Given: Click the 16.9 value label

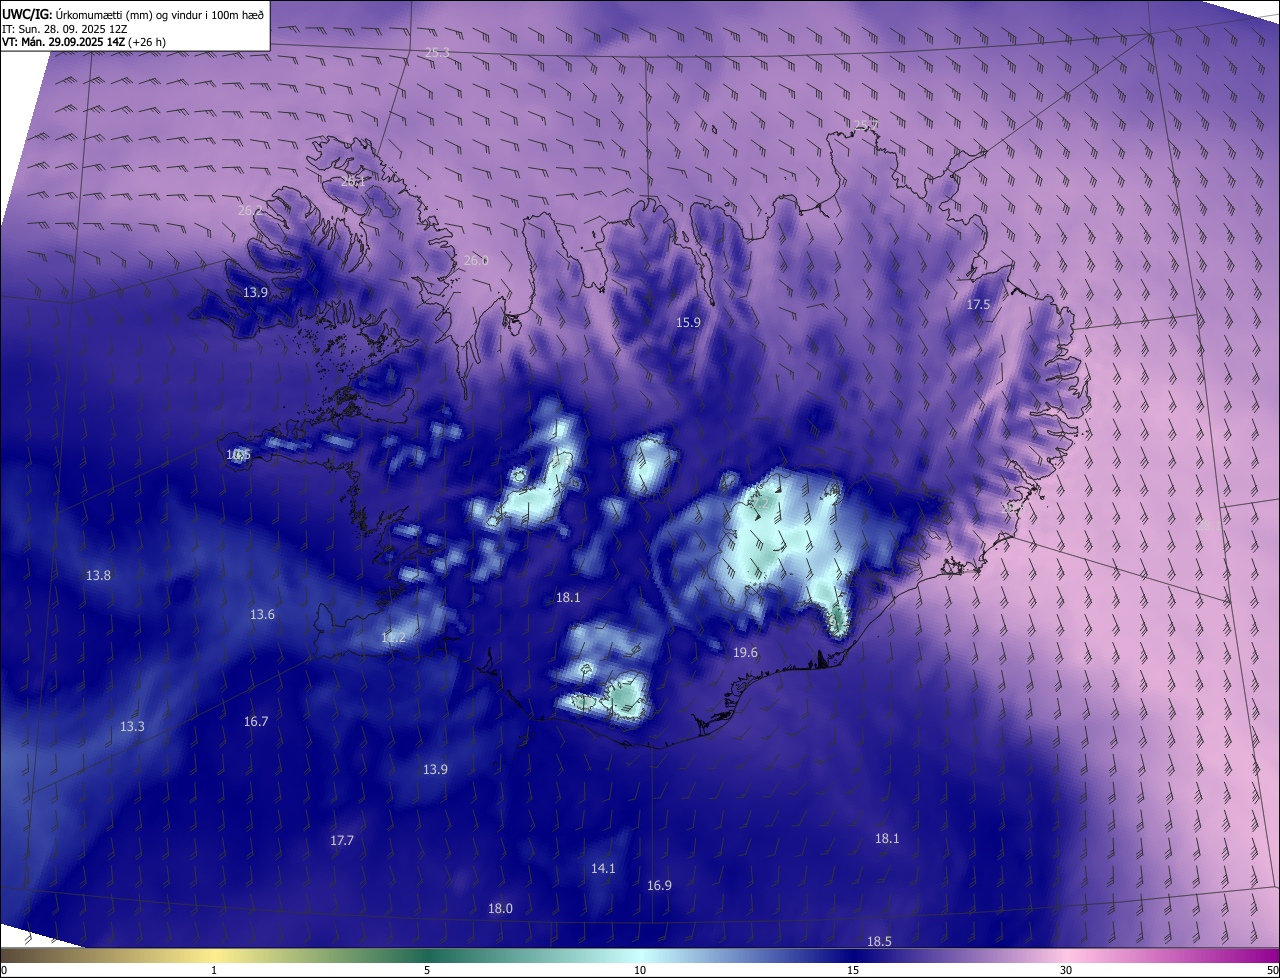Looking at the screenshot, I should click(x=659, y=886).
